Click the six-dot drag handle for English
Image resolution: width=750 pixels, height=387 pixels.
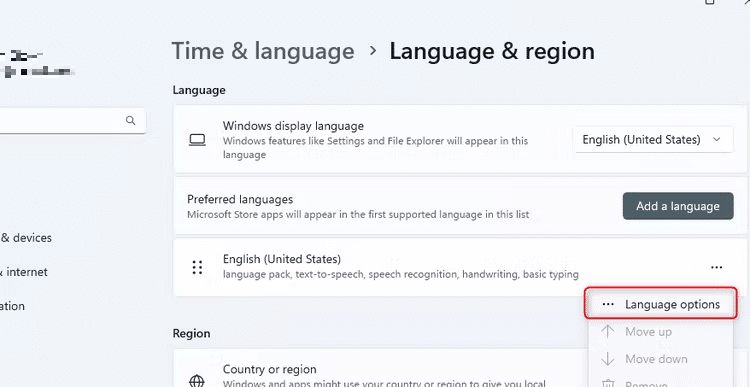(197, 267)
